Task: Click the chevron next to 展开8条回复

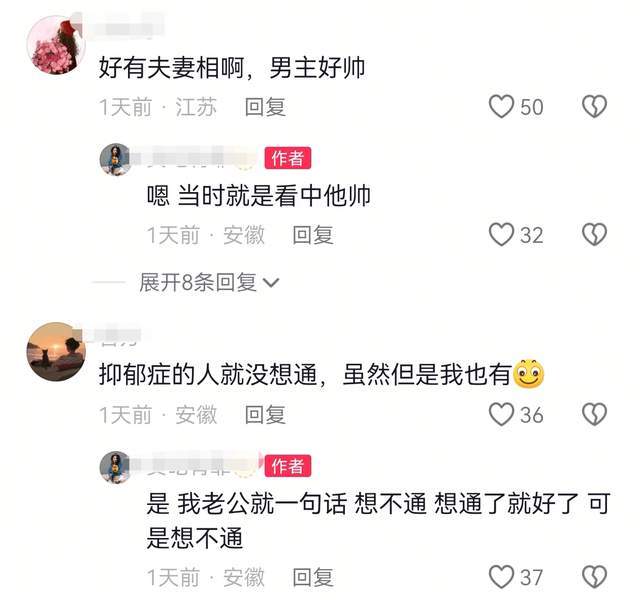Action: click(271, 283)
